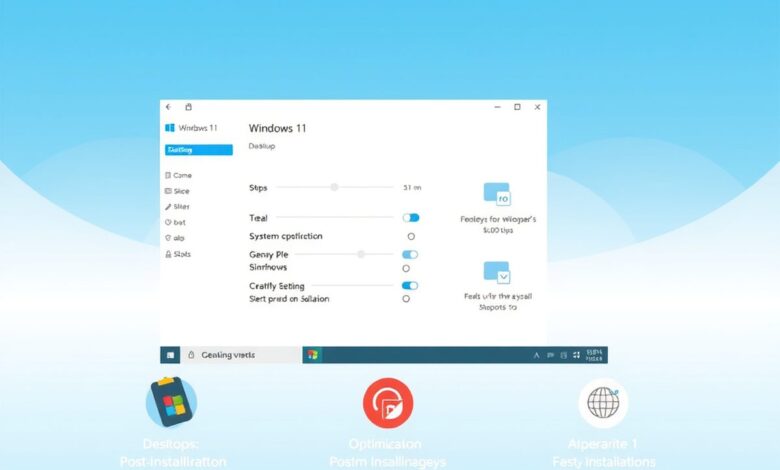This screenshot has height=470, width=780.
Task: Toggle the Genry Ple switch
Action: 410,255
